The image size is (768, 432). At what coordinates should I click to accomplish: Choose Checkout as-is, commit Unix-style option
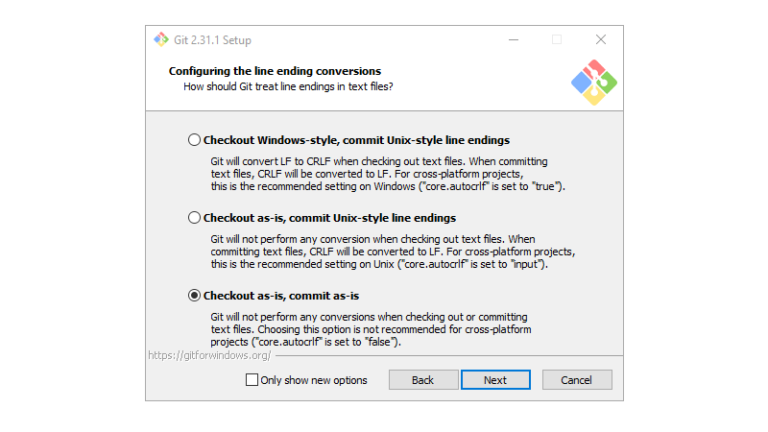point(194,217)
